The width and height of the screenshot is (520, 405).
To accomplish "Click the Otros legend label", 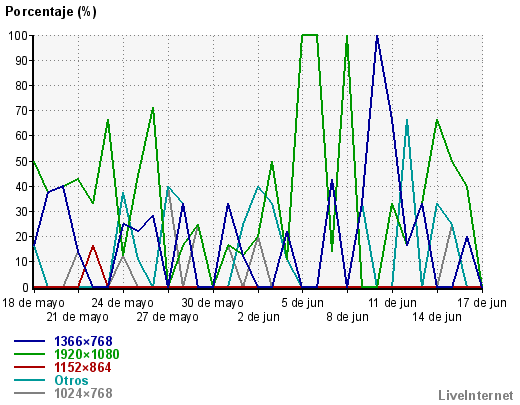I will point(71,380).
